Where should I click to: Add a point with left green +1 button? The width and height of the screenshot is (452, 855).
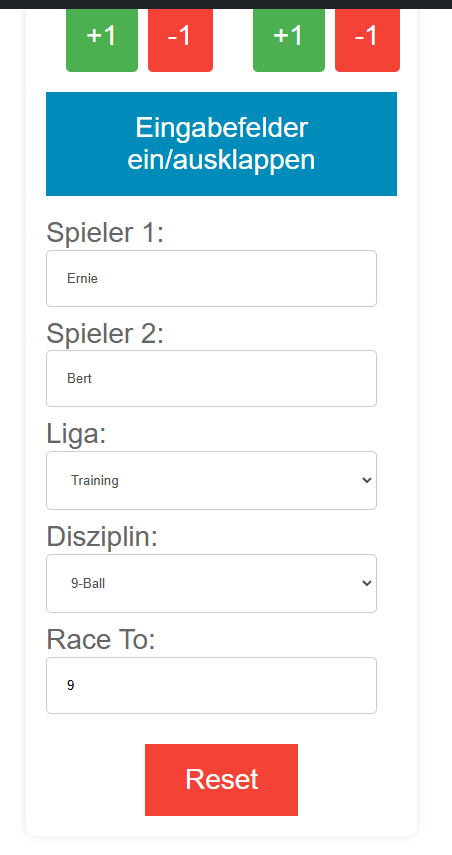point(102,40)
